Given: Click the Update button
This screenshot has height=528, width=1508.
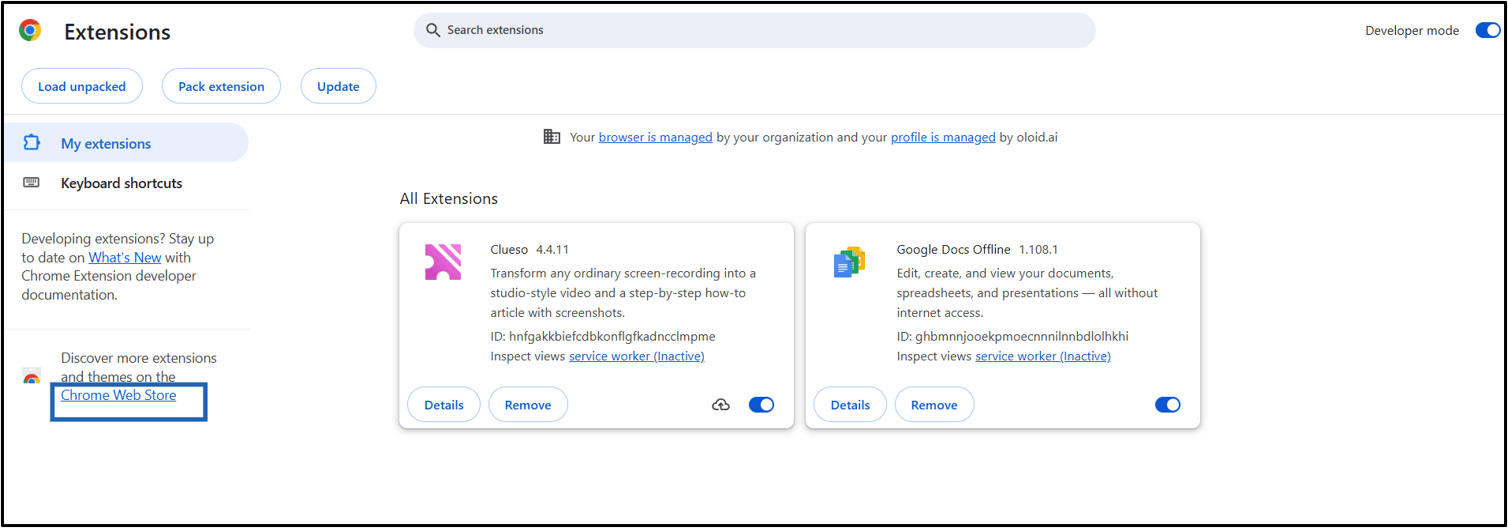Looking at the screenshot, I should pyautogui.click(x=338, y=86).
